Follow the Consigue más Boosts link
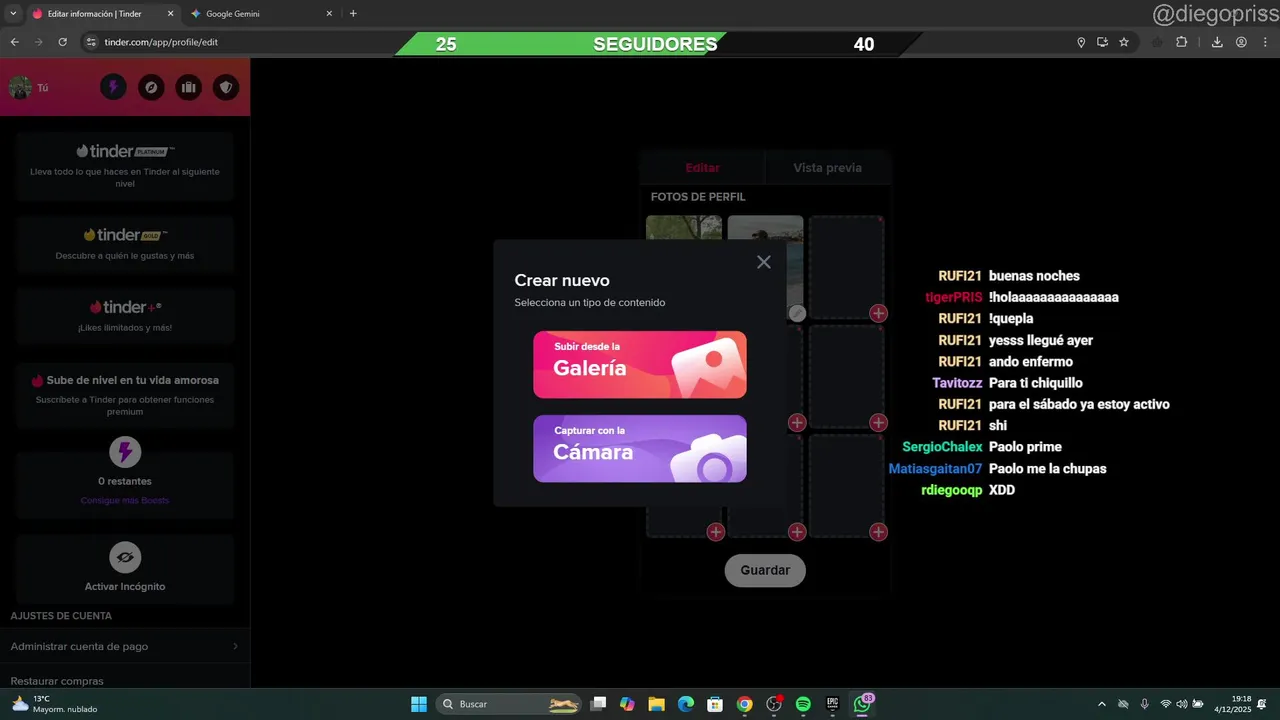Image resolution: width=1280 pixels, height=720 pixels. (x=125, y=500)
